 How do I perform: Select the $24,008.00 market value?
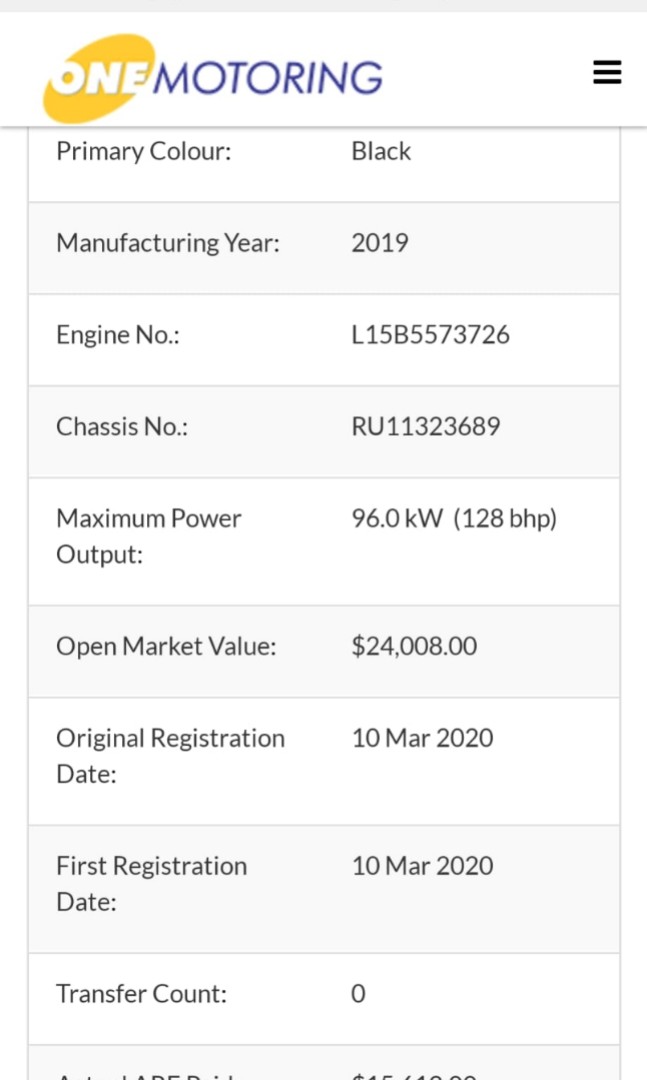pyautogui.click(x=414, y=646)
